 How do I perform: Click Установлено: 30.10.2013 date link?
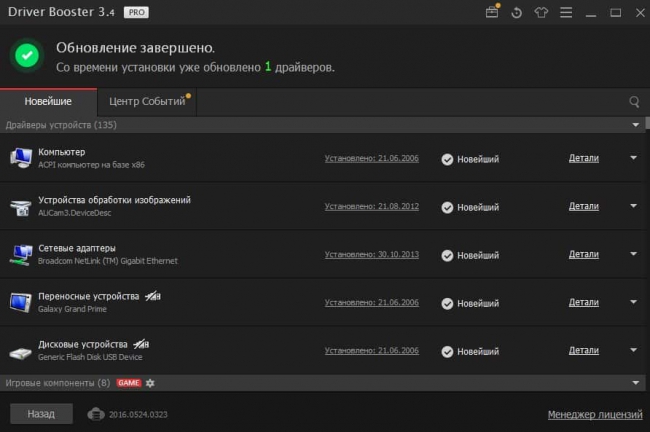coord(372,255)
